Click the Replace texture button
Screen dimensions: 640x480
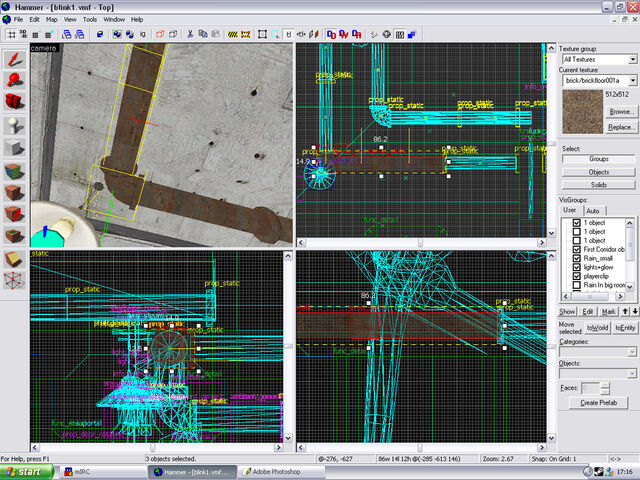[x=621, y=127]
